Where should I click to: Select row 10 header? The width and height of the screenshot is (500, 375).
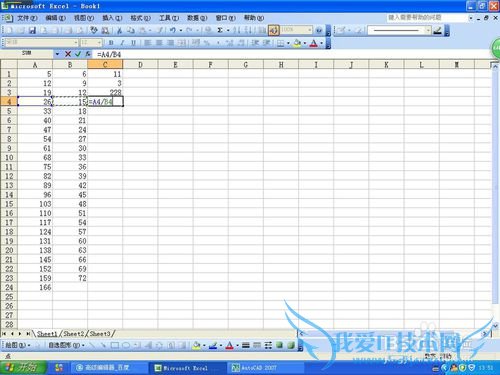click(9, 157)
